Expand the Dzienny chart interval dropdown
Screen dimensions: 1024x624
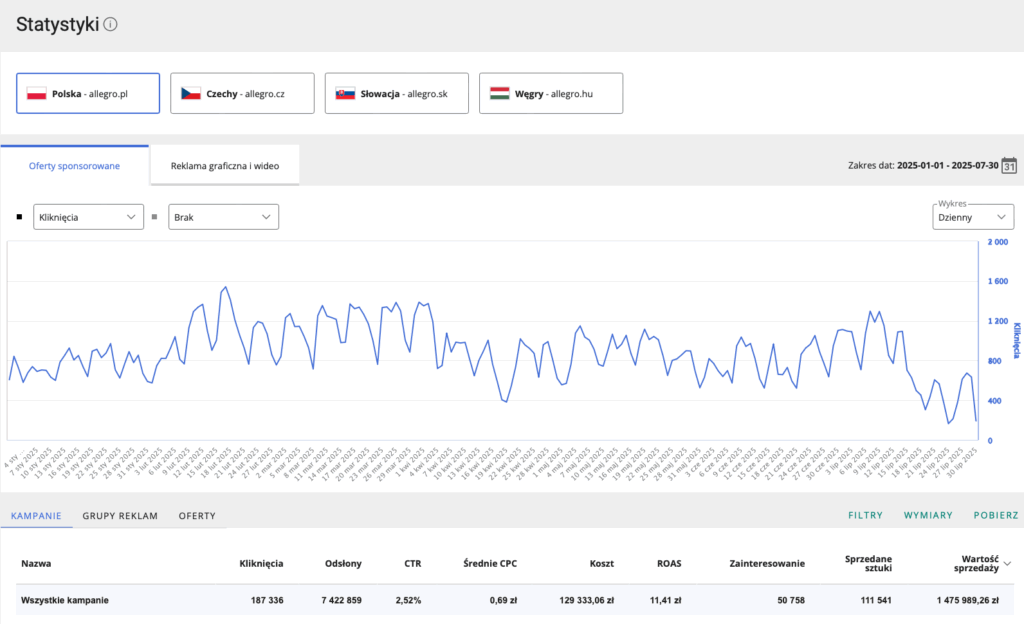(971, 217)
